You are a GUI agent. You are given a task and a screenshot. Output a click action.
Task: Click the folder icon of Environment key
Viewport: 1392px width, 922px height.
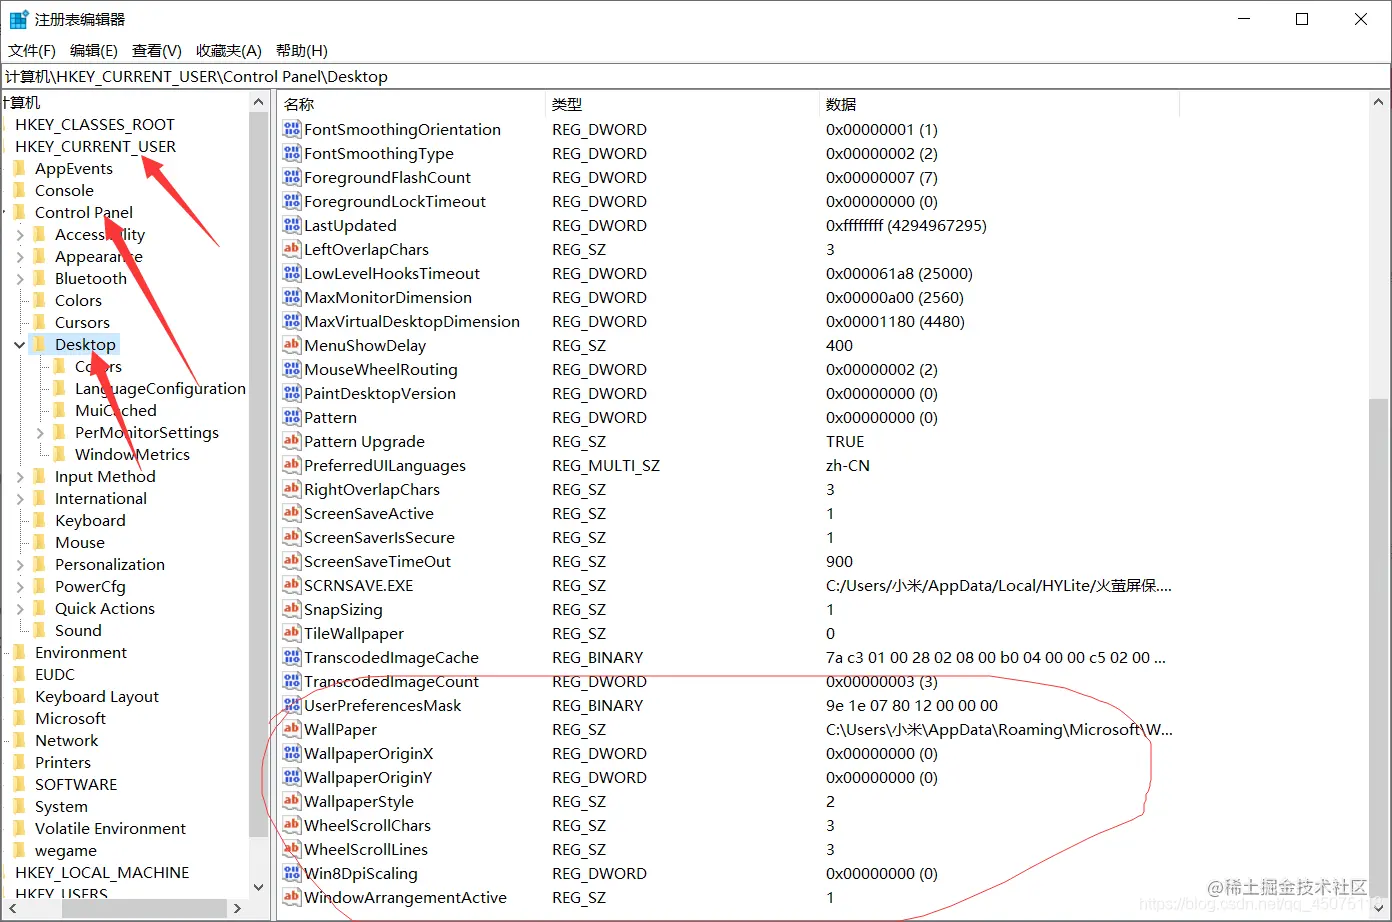[x=20, y=652]
